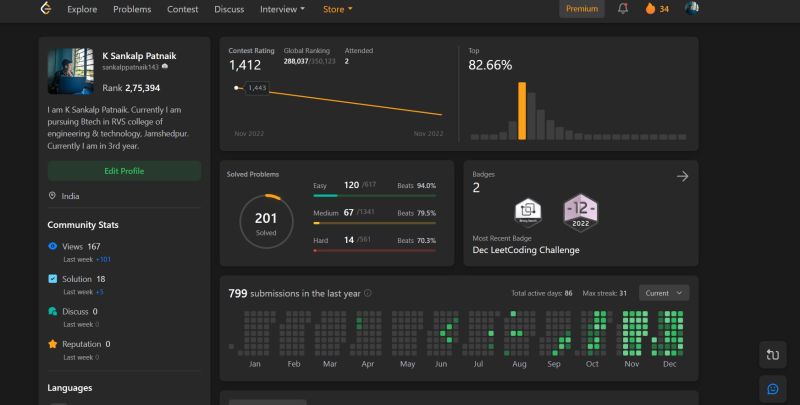
Task: Click the Hard 14 solved count
Action: pos(349,240)
